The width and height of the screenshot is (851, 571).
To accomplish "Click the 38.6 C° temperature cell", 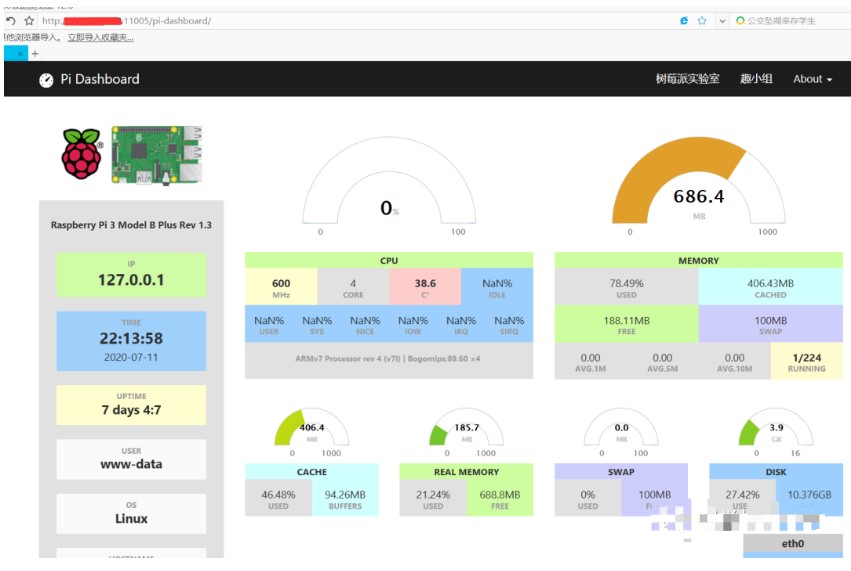I will (425, 287).
